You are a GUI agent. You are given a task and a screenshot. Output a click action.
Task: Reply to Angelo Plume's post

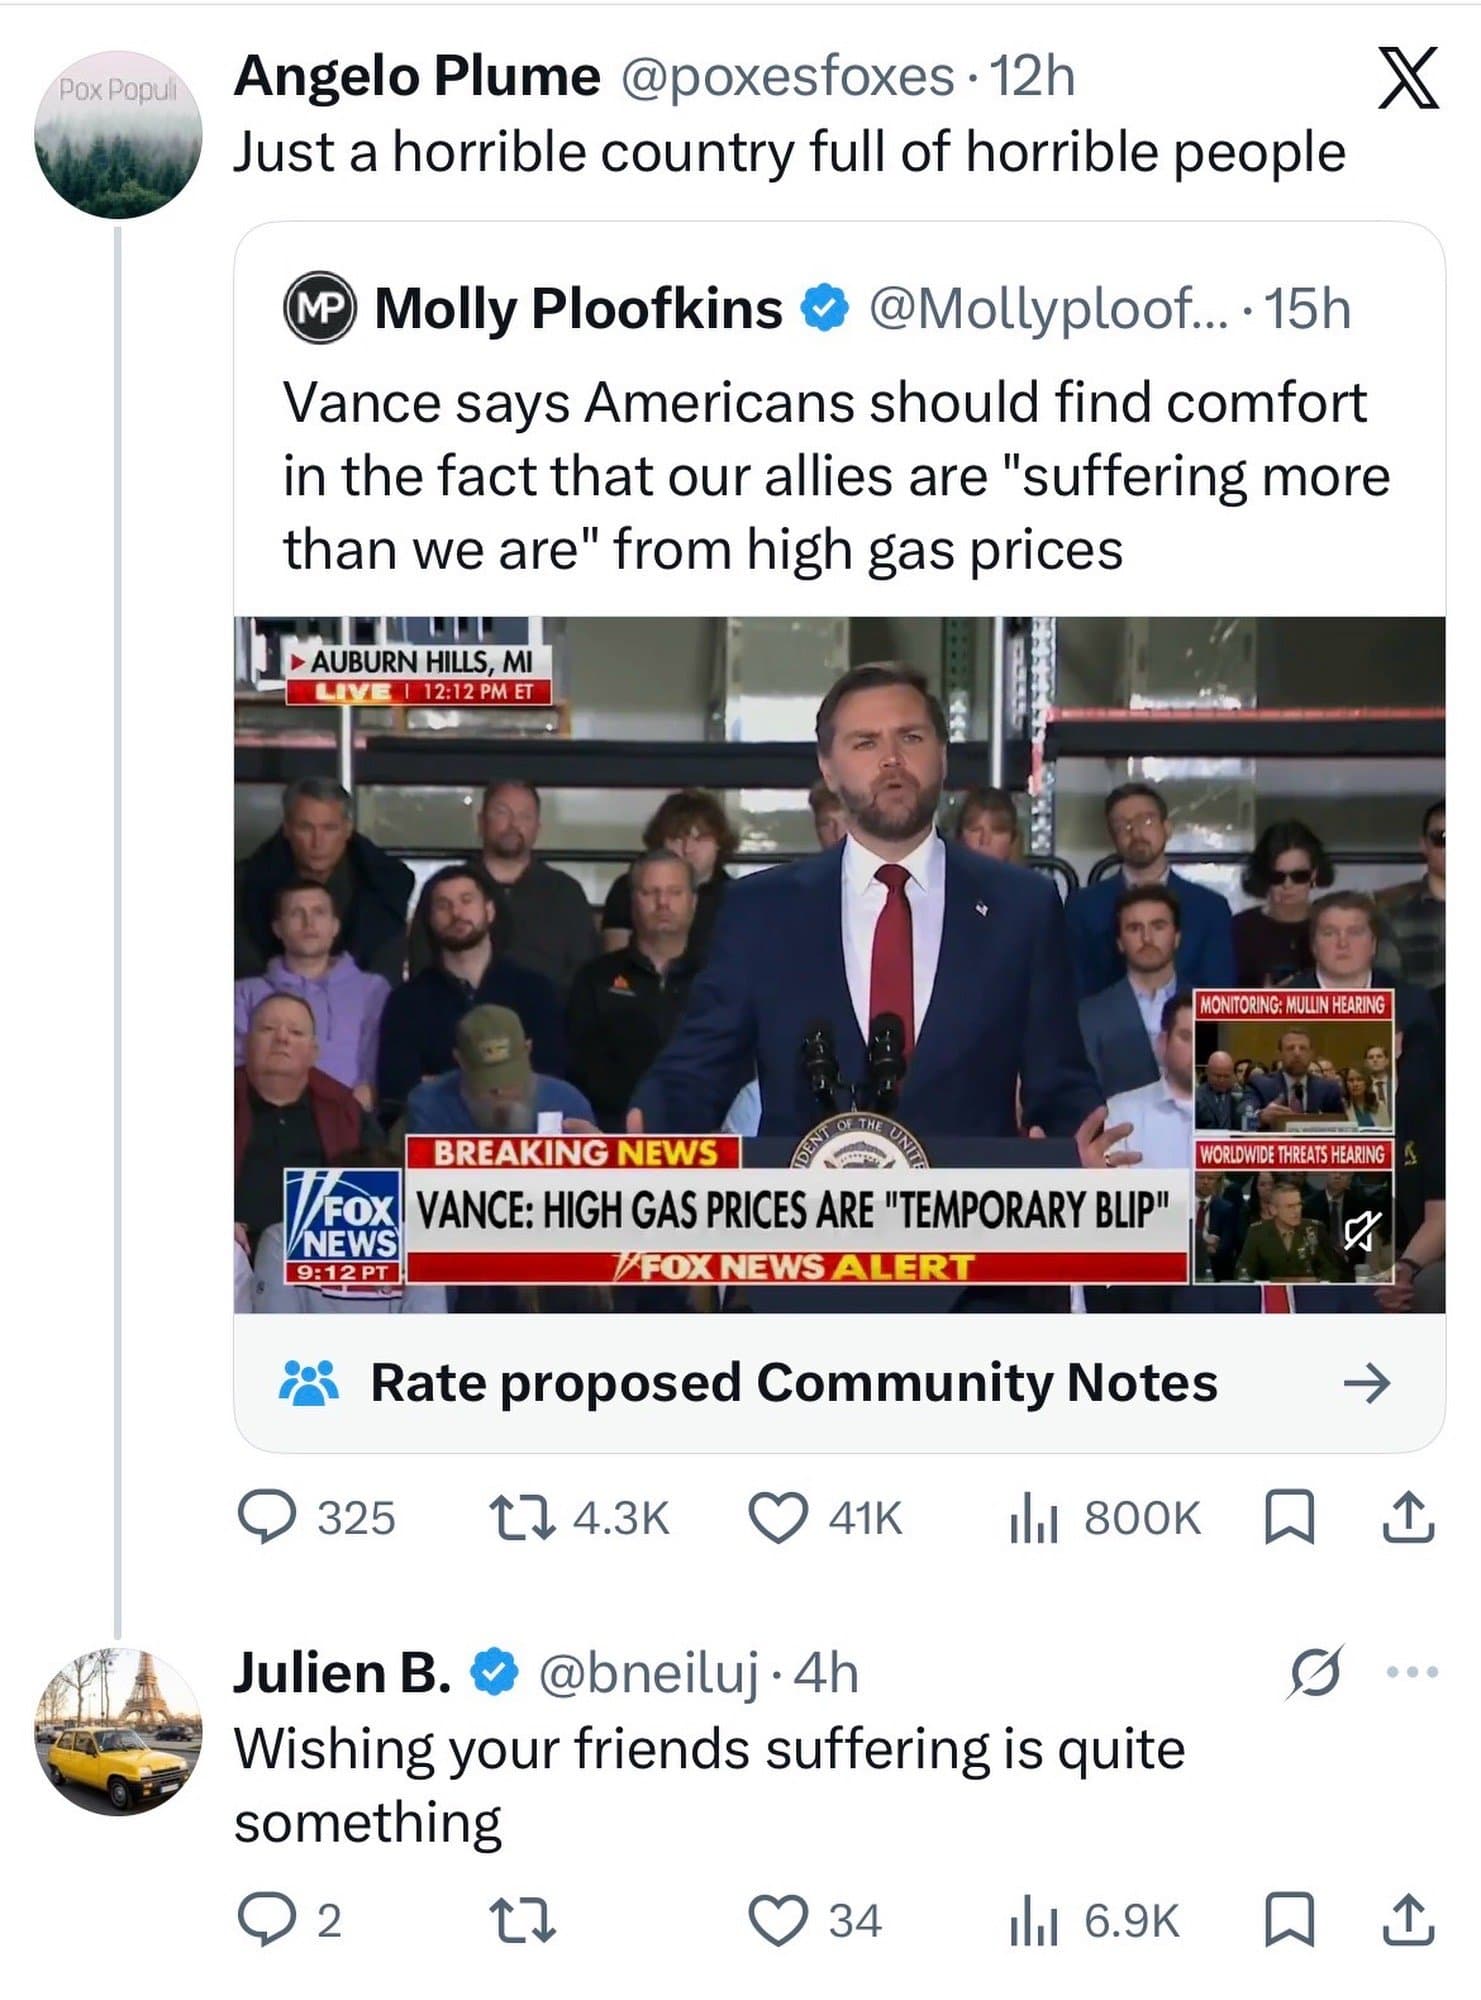coord(266,1516)
